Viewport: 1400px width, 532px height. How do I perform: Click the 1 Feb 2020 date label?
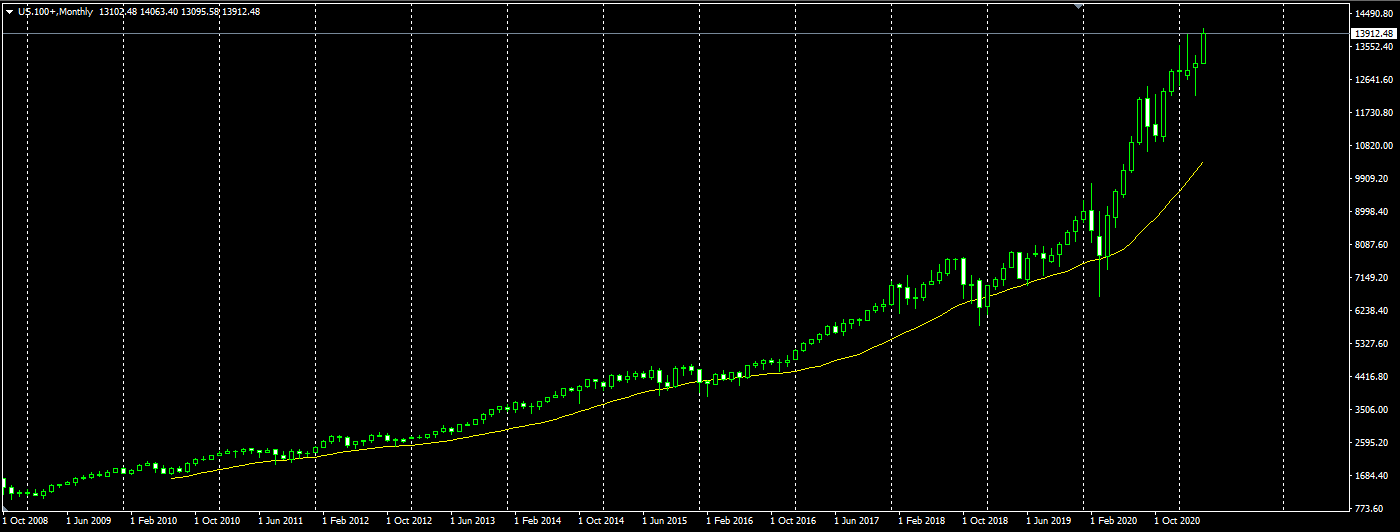pyautogui.click(x=1113, y=521)
